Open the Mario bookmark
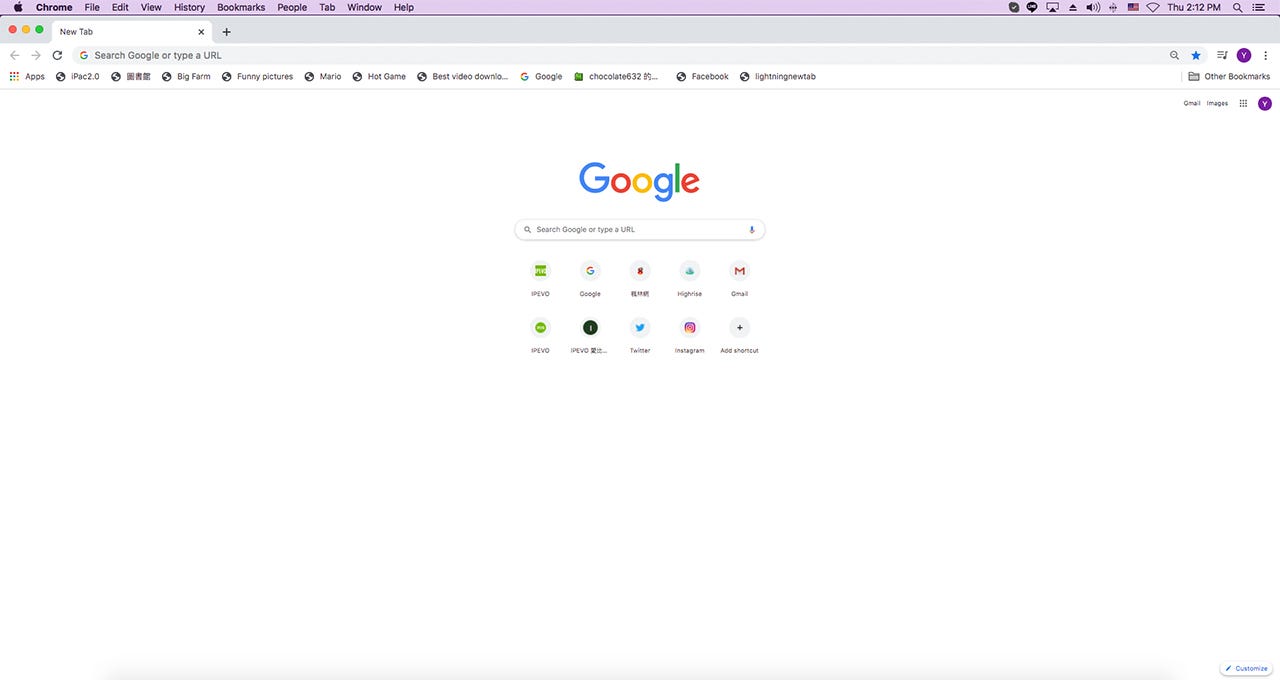Viewport: 1280px width, 680px height. coord(323,76)
